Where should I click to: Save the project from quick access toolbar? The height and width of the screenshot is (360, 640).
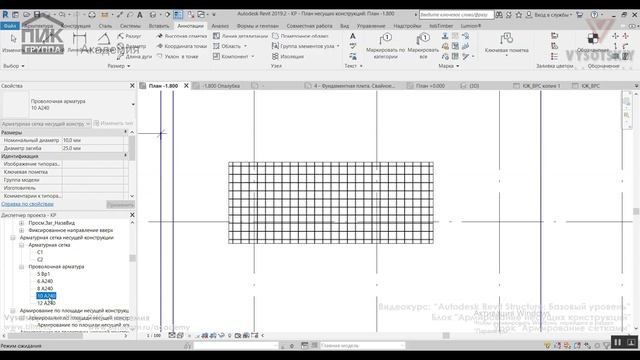pos(37,15)
